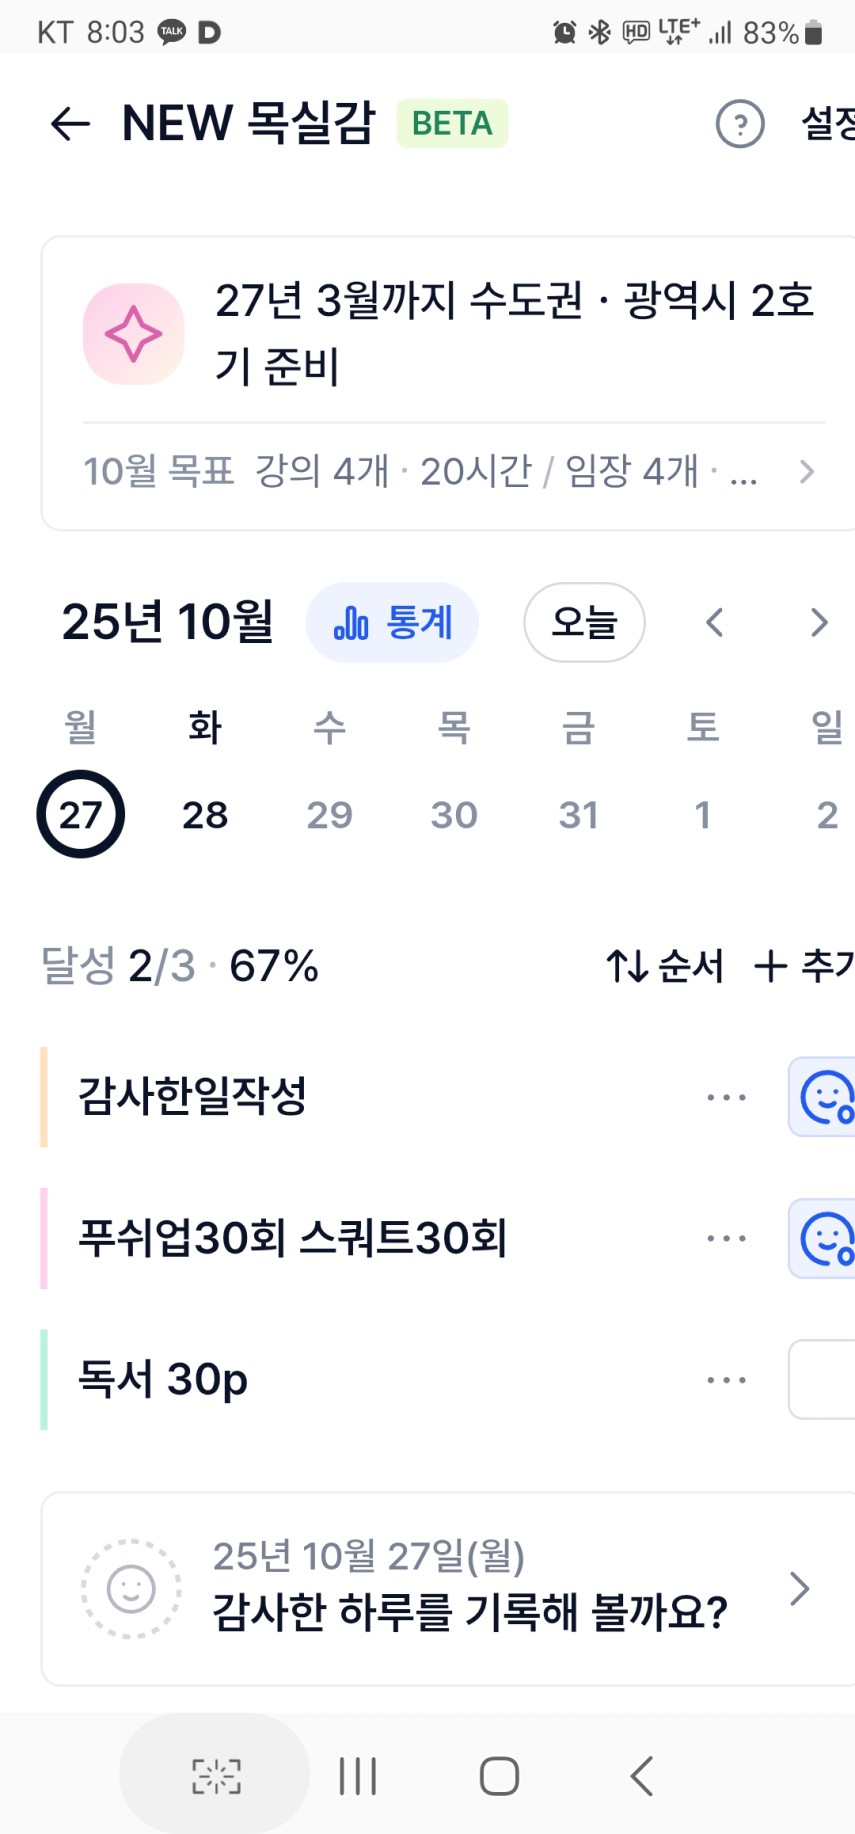The height and width of the screenshot is (1834, 855).
Task: Tap the pink sparkle goal icon
Action: click(133, 334)
